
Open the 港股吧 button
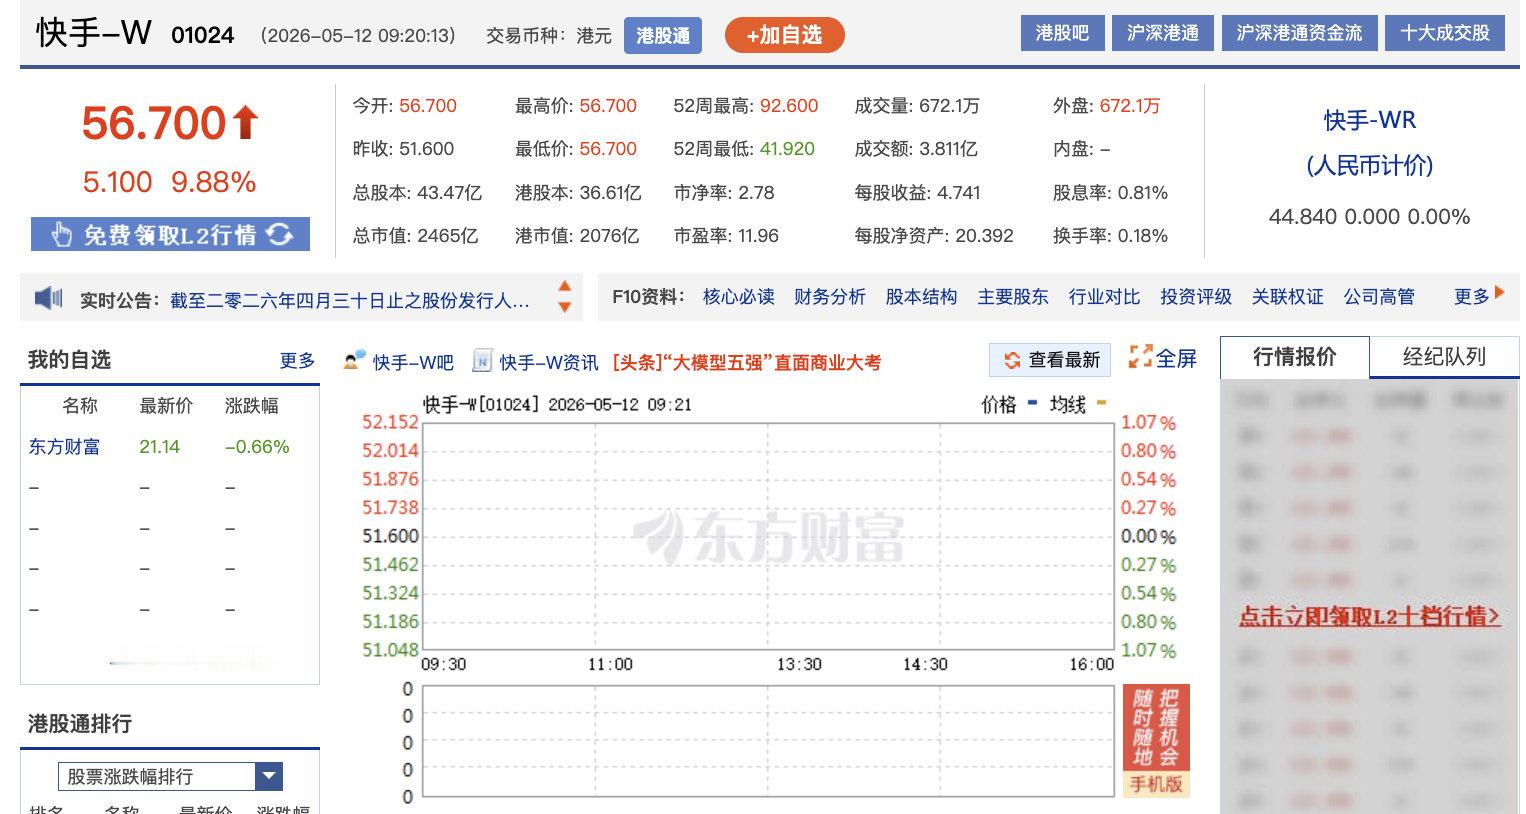1062,33
